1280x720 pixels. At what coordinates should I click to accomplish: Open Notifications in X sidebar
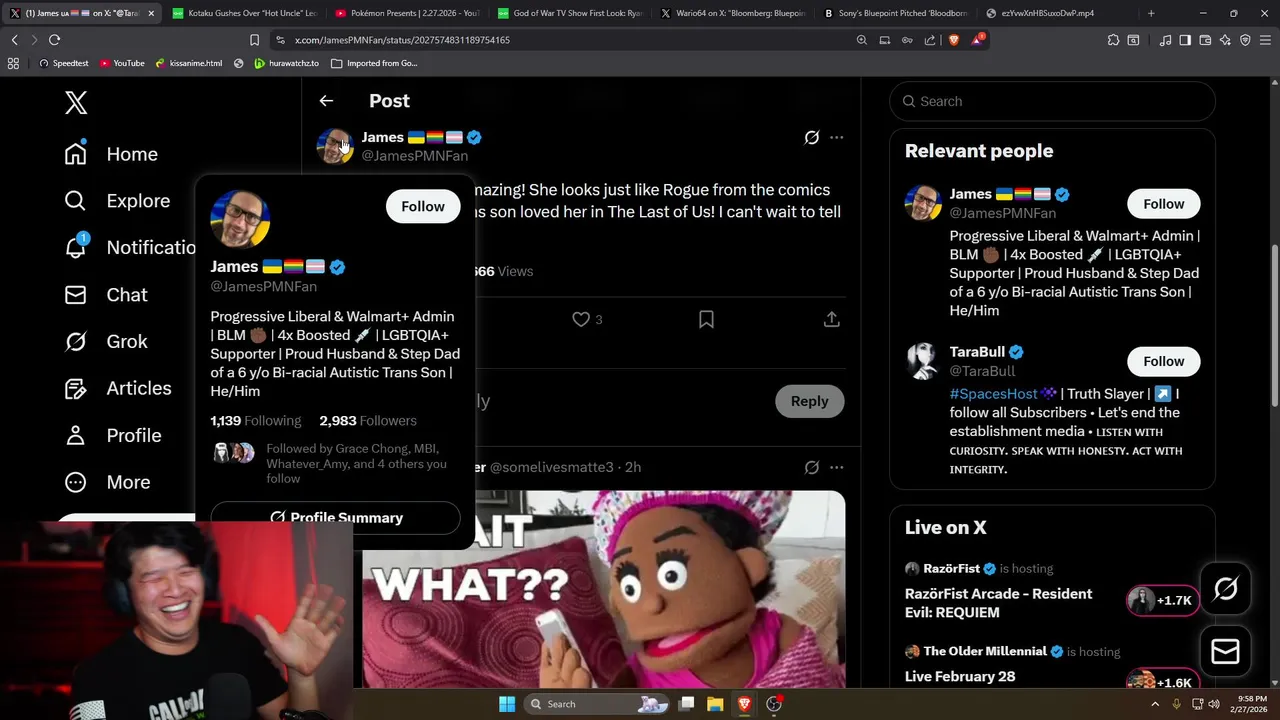point(129,247)
